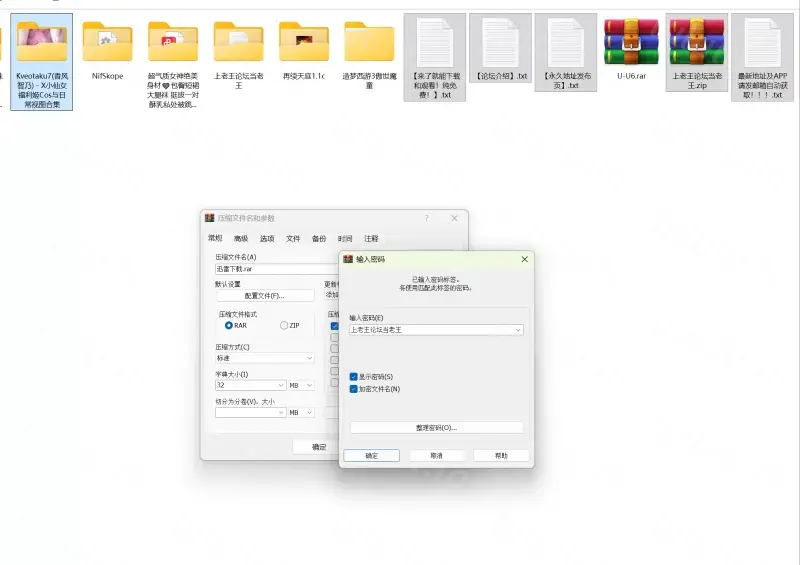Select the 【论坛介绍】.txt text file
Screen dimensions: 800x565
click(500, 42)
